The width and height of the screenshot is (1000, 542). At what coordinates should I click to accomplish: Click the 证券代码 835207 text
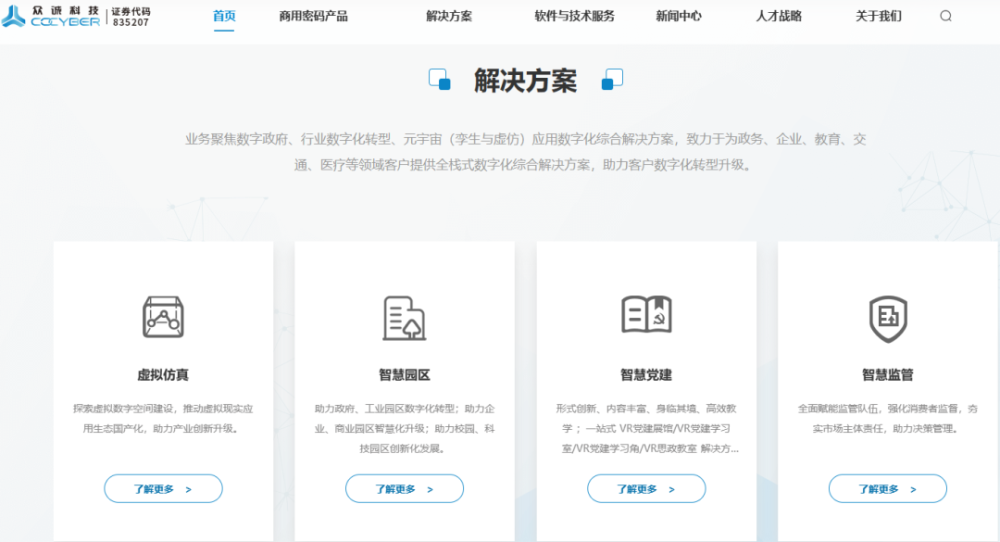[131, 17]
